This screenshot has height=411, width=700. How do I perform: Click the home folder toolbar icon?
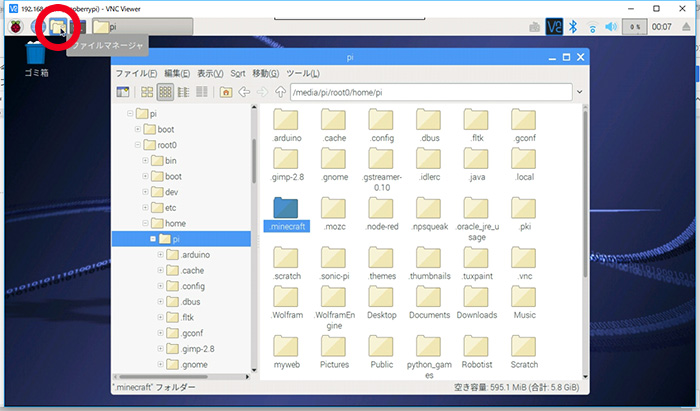(x=225, y=92)
